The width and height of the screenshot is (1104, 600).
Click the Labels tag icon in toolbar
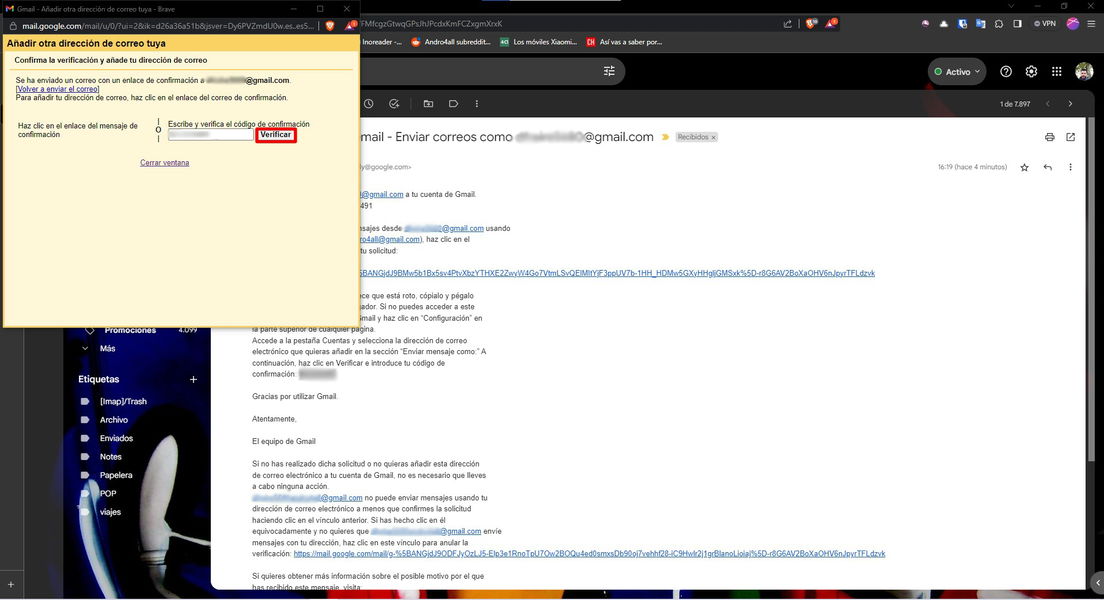[x=453, y=104]
